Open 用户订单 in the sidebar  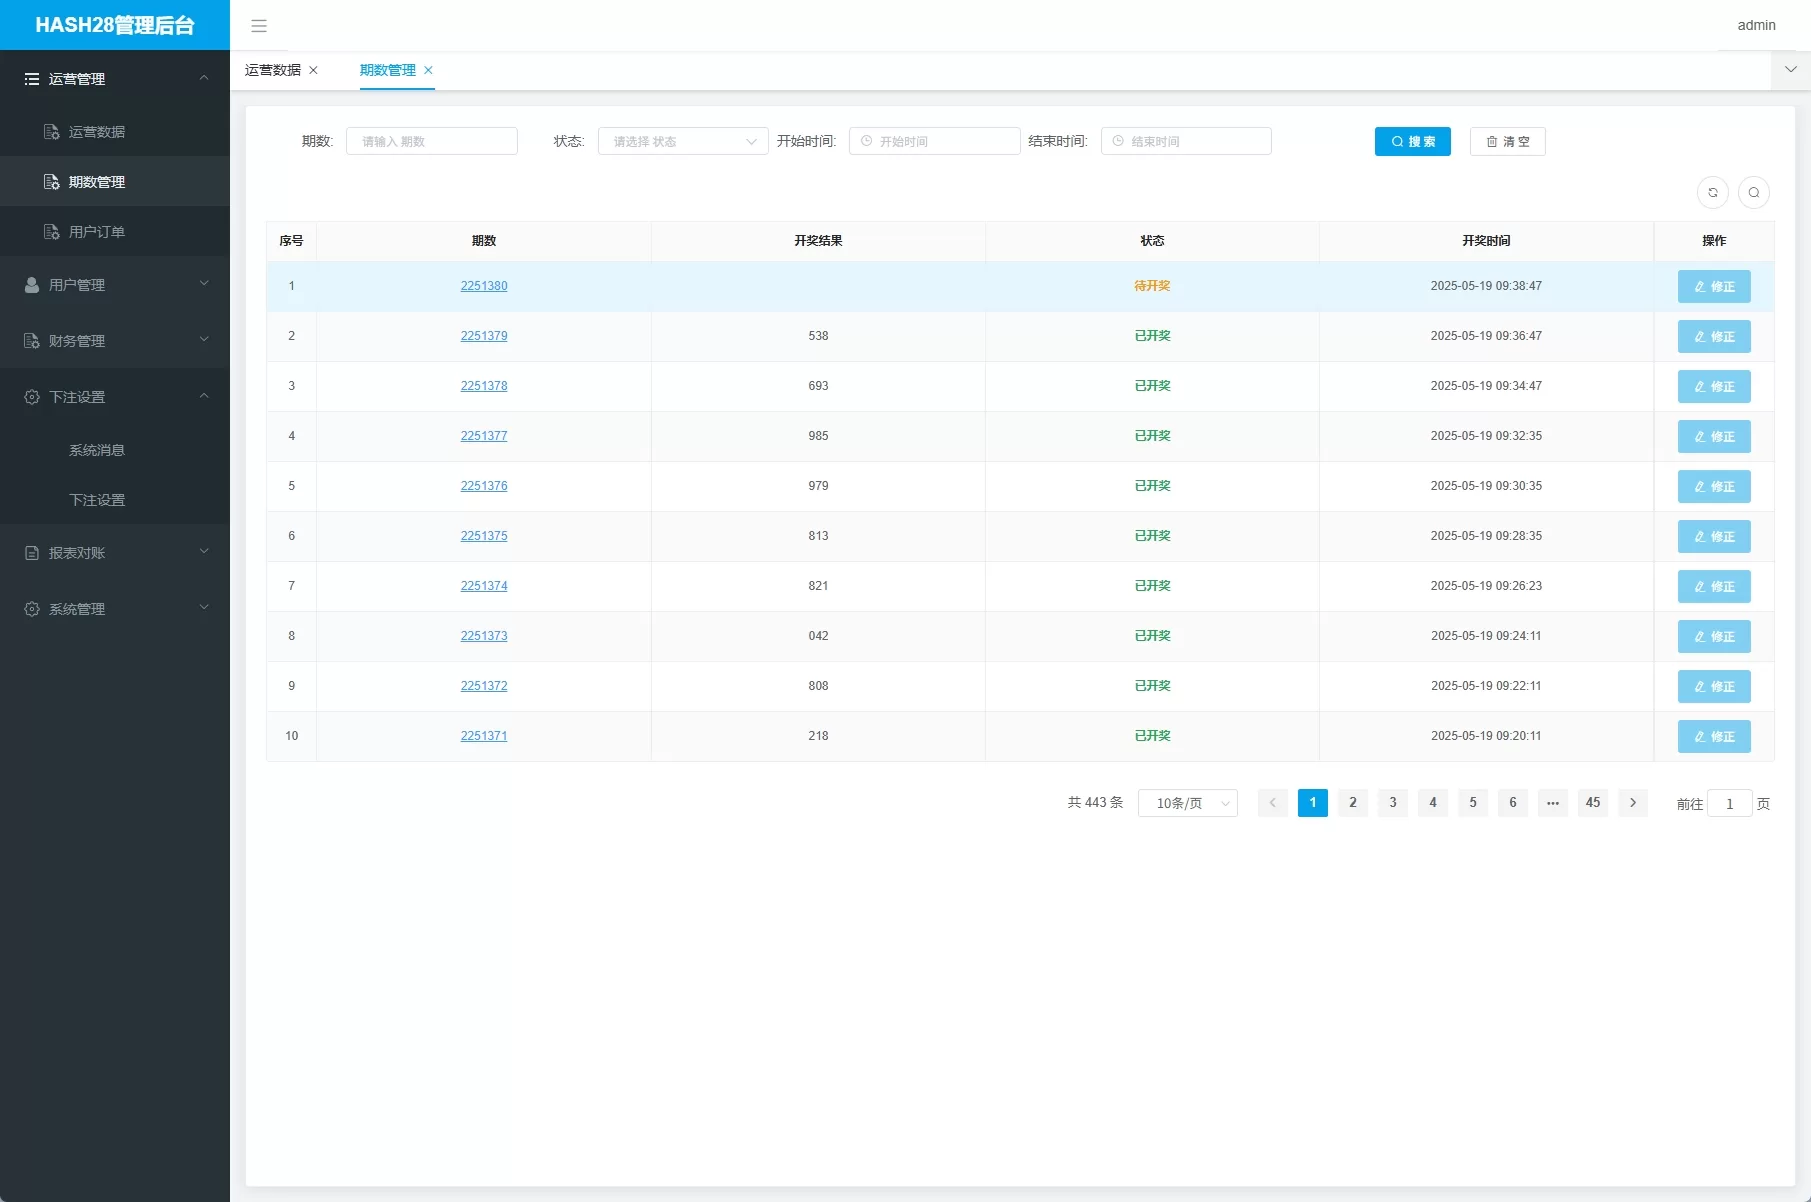coord(96,232)
